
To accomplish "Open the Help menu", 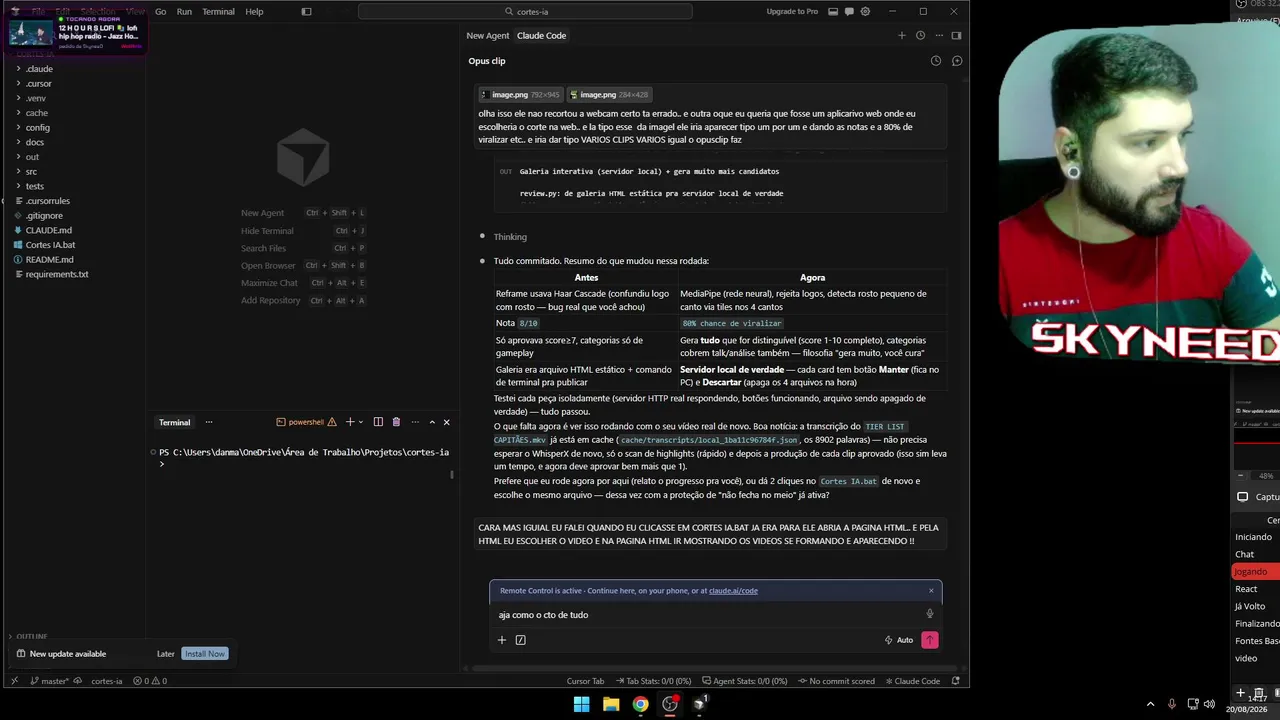I will tap(254, 12).
